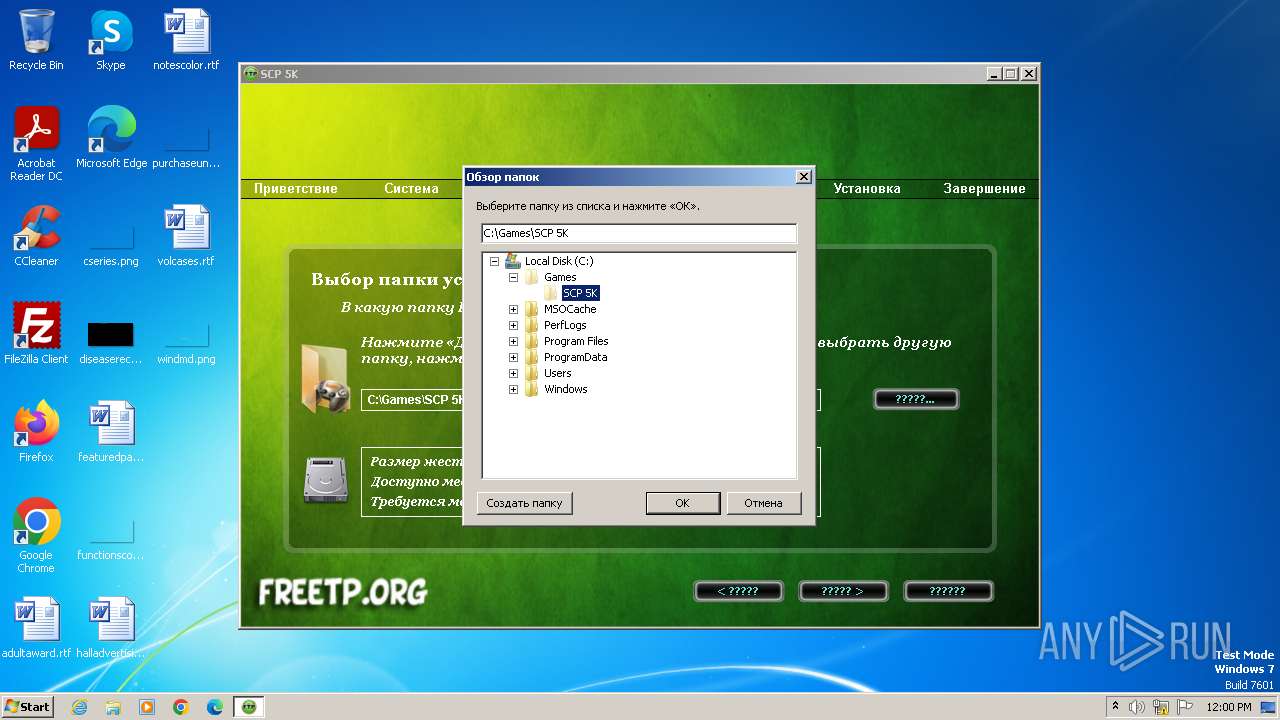Click installer browse button with question marks
1280x720 pixels.
pos(916,399)
